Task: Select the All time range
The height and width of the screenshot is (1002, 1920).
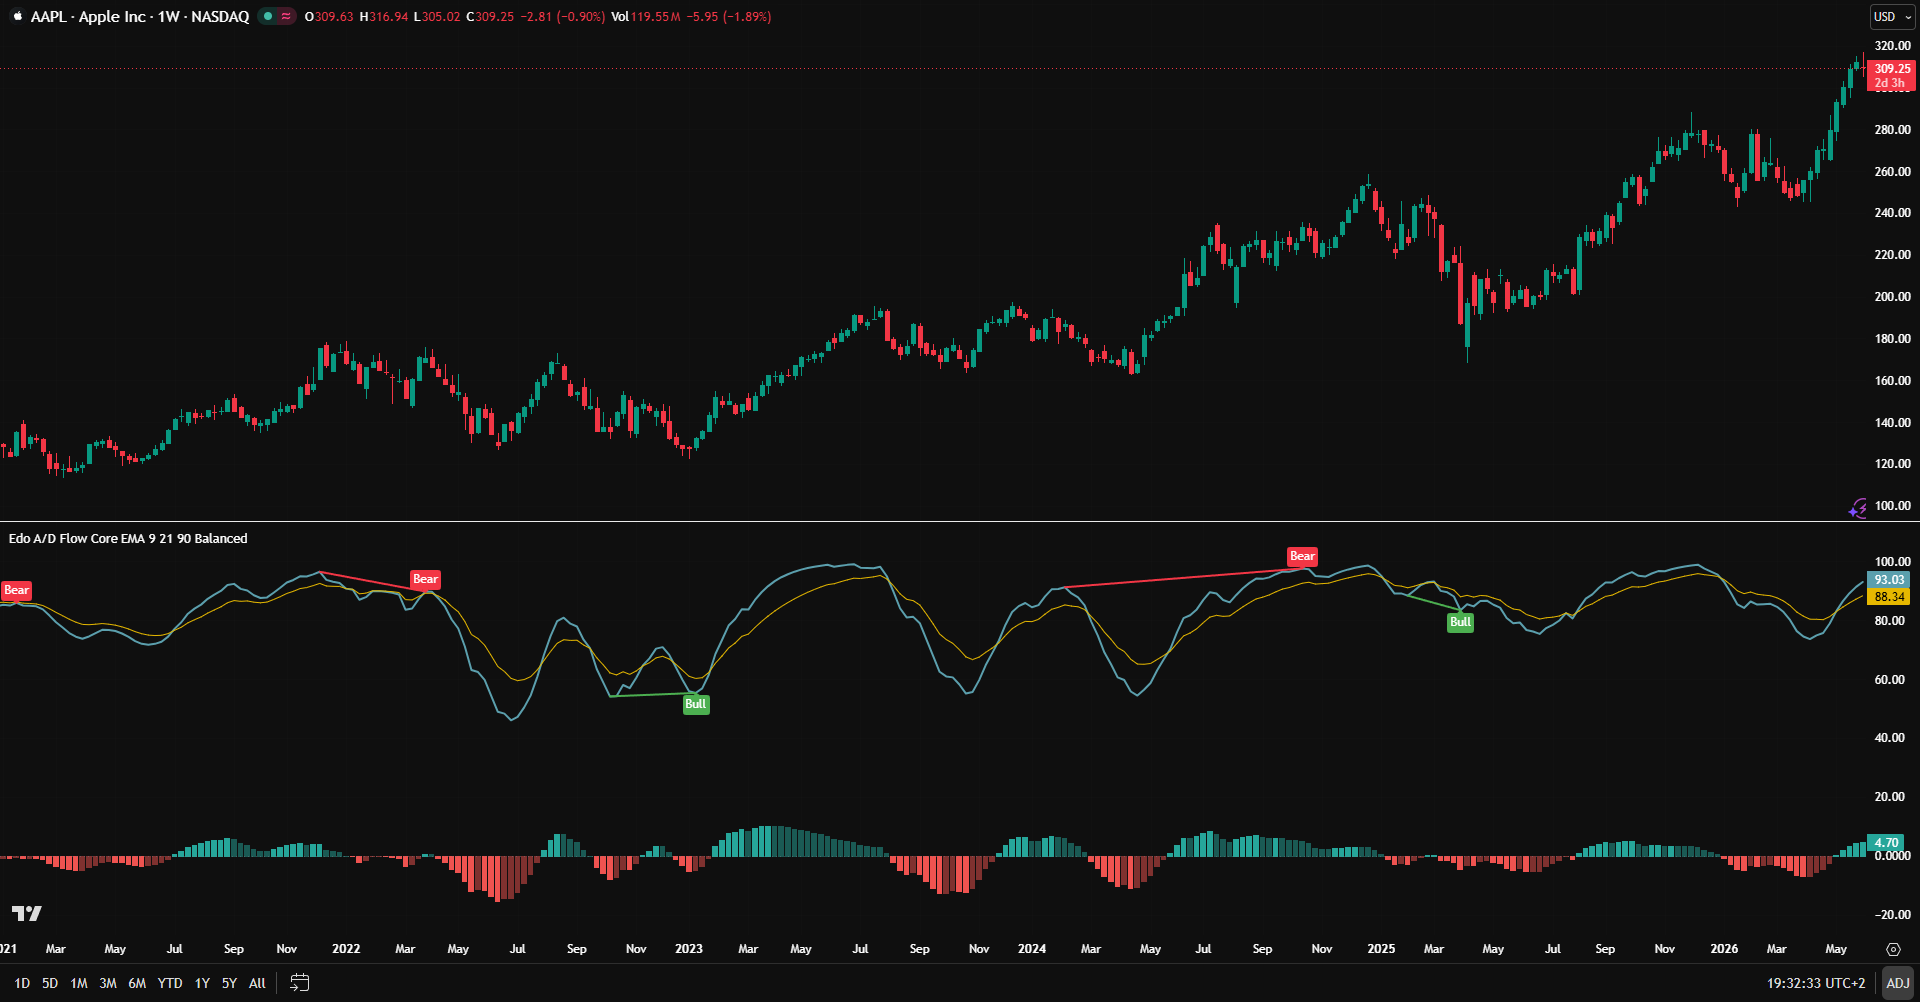Action: tap(257, 983)
